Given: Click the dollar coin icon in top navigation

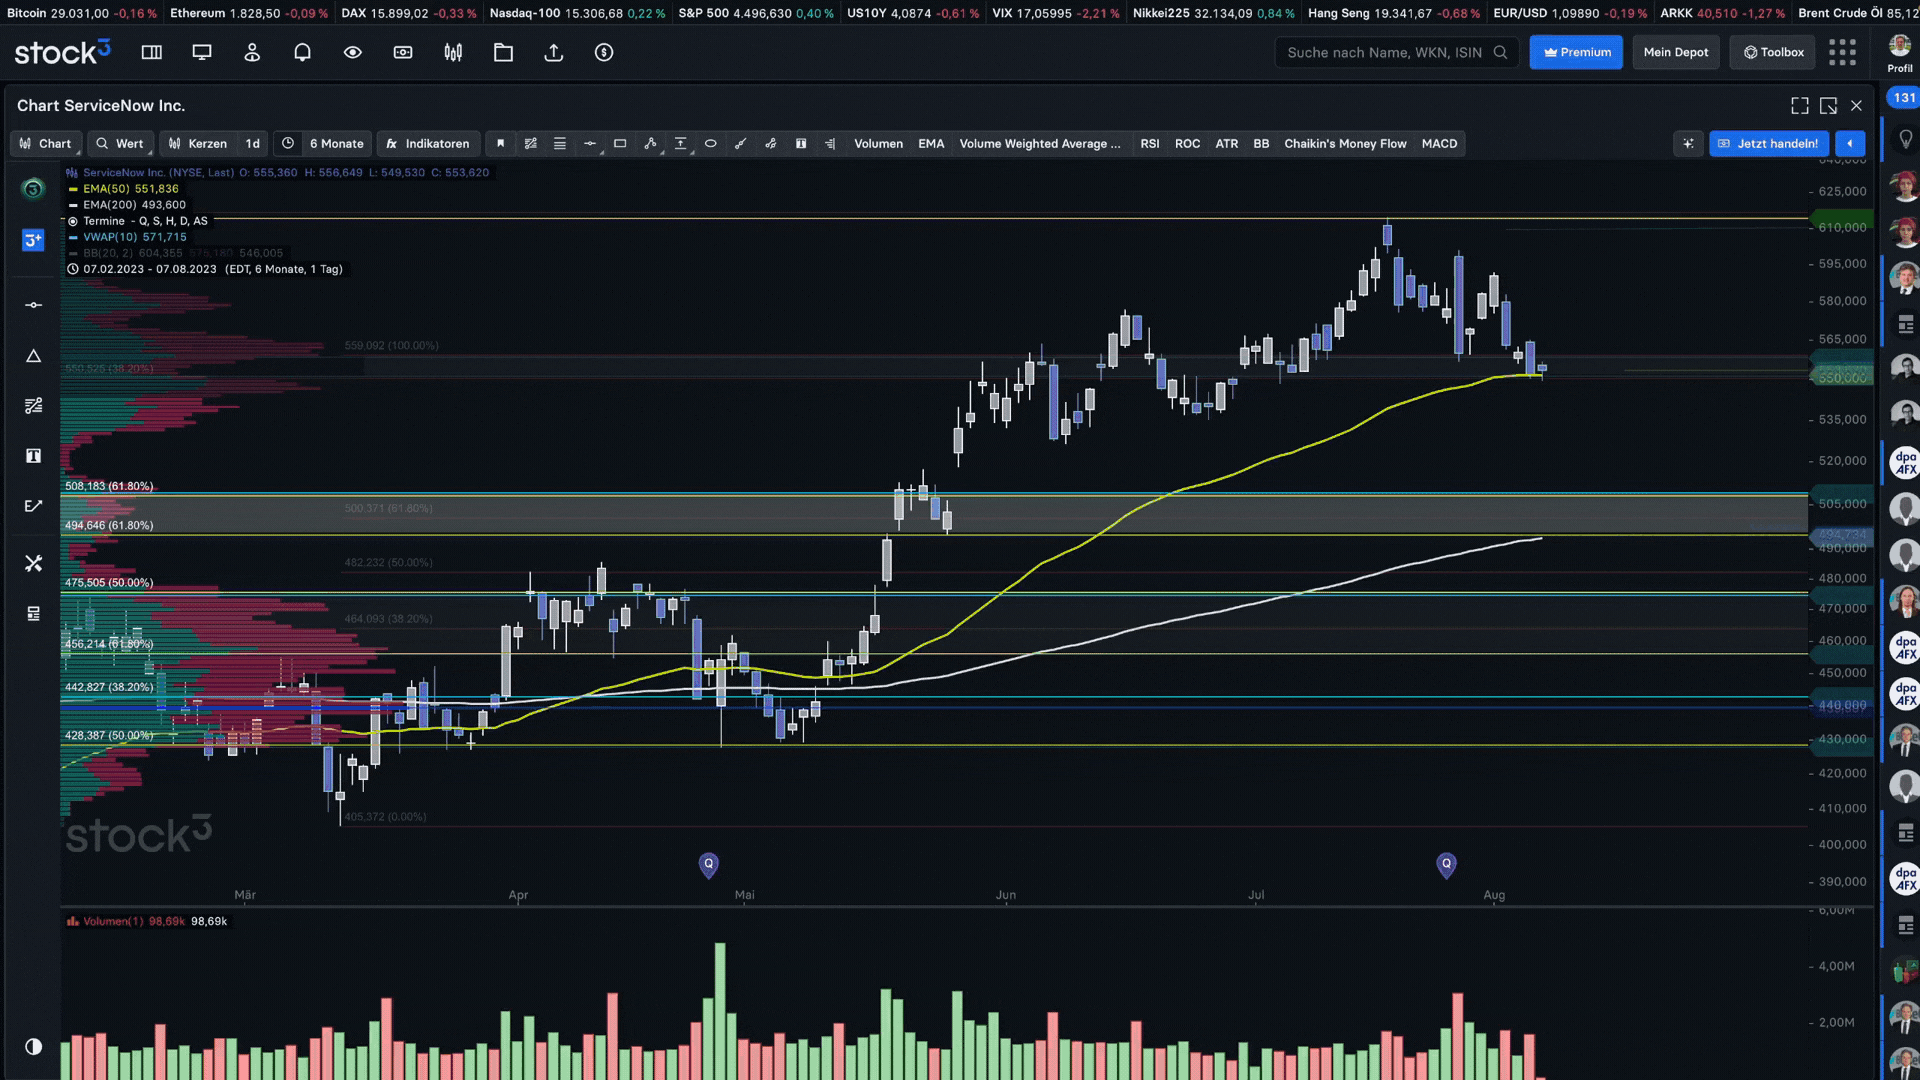Looking at the screenshot, I should (604, 52).
